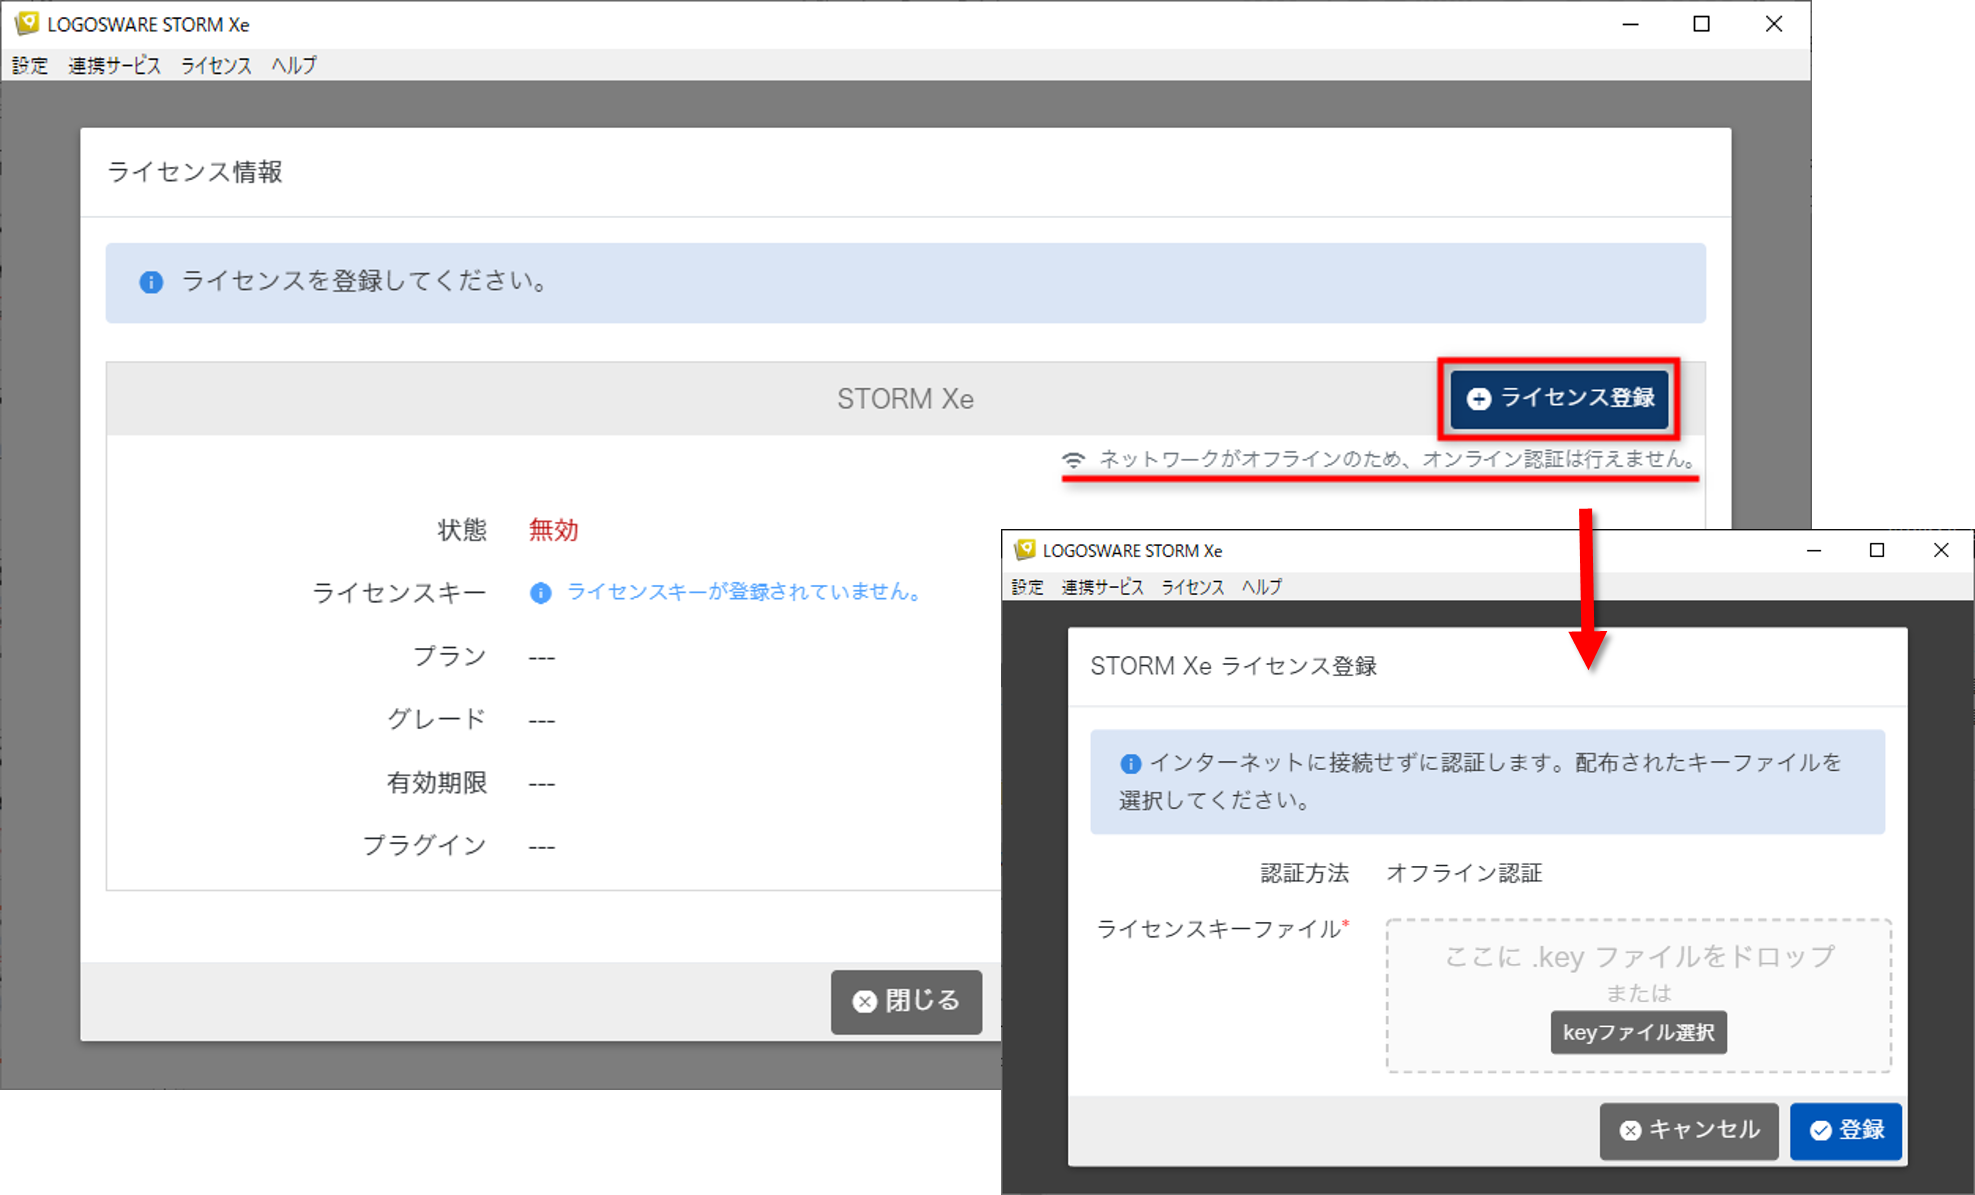1975x1195 pixels.
Task: Click the Wi-Fi offline status icon
Action: pos(1073,460)
